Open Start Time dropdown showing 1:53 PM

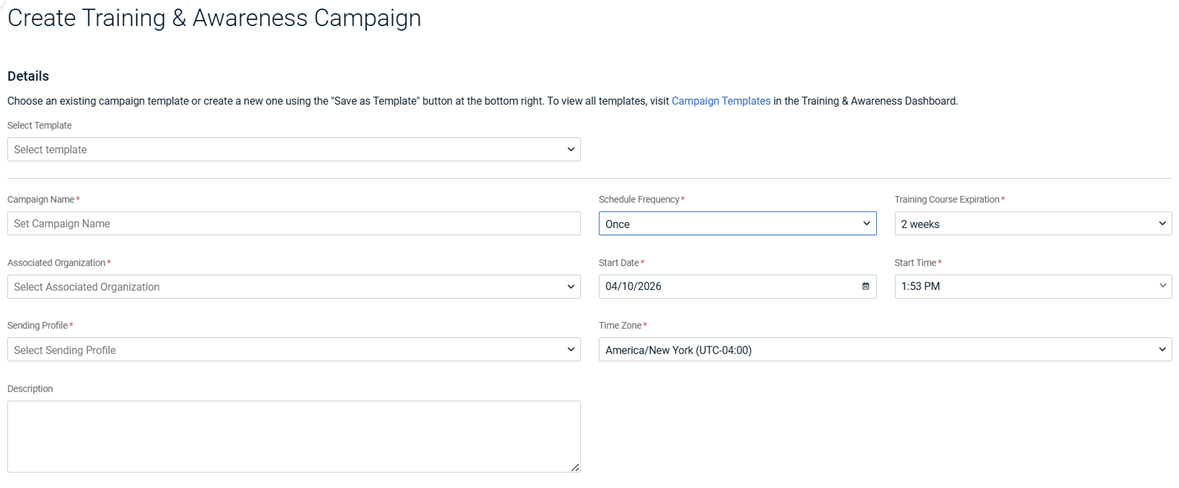1032,287
